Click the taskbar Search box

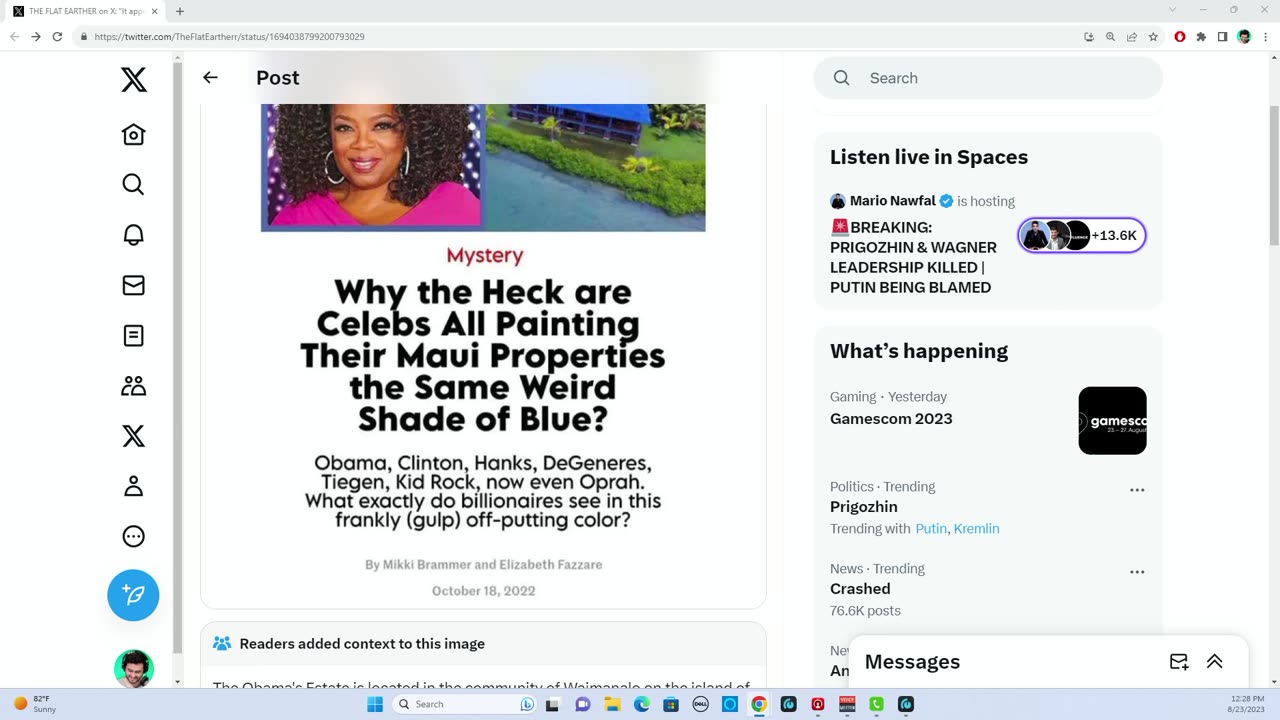[x=463, y=704]
